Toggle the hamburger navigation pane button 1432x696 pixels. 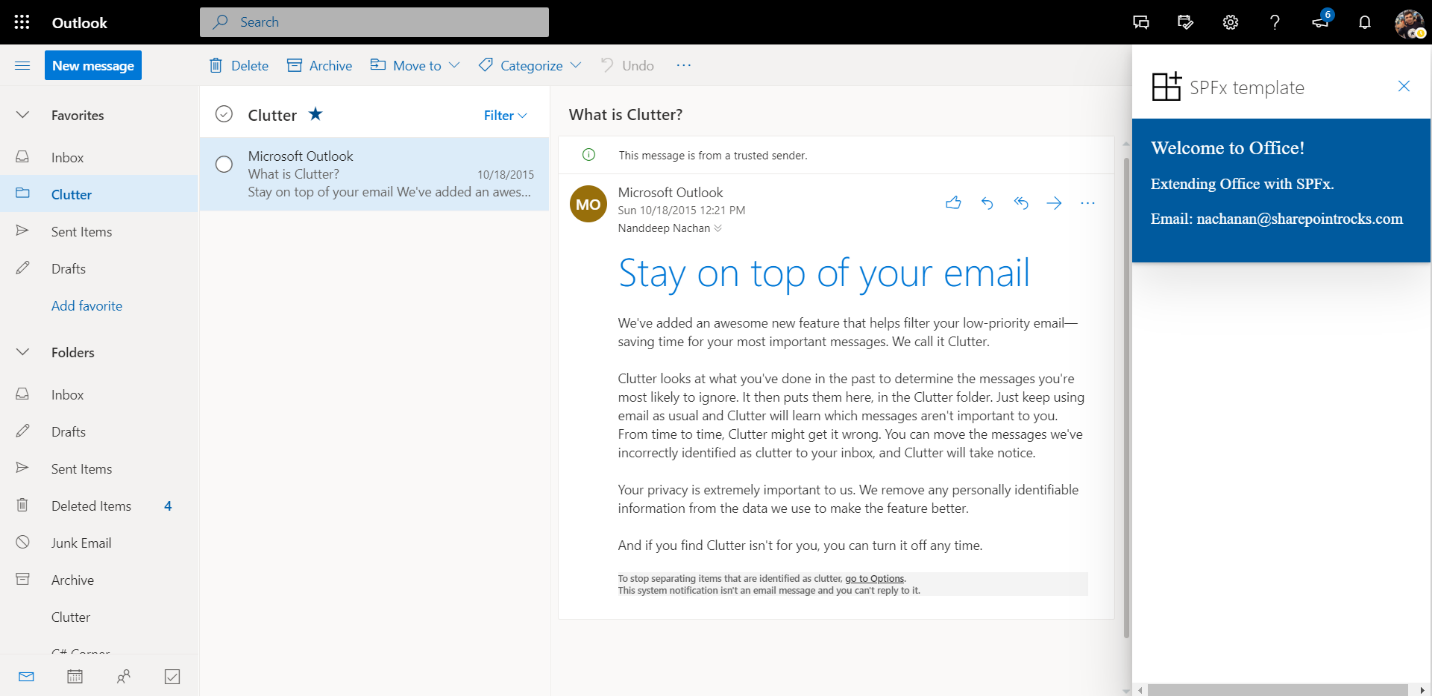tap(22, 66)
